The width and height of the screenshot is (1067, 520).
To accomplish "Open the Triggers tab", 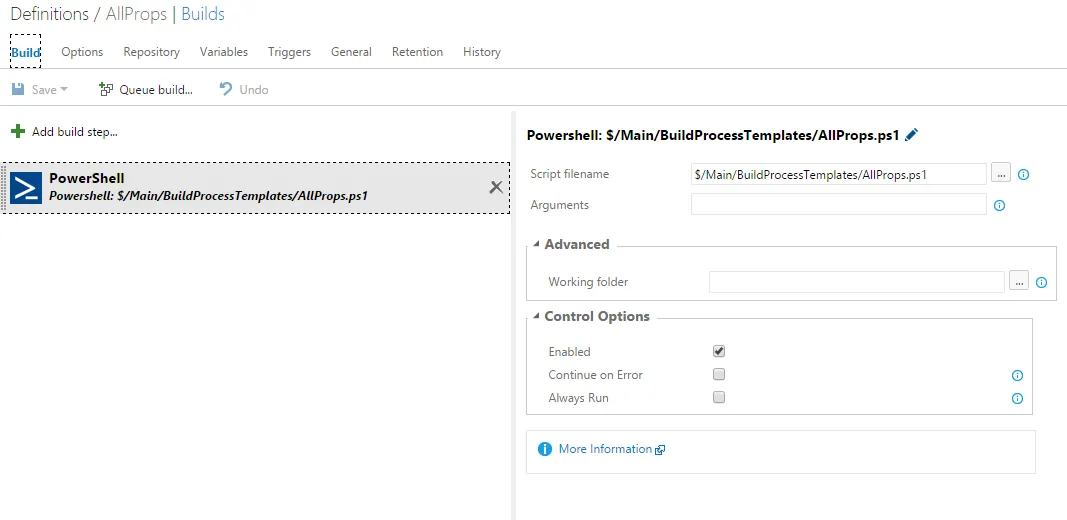I will (289, 52).
